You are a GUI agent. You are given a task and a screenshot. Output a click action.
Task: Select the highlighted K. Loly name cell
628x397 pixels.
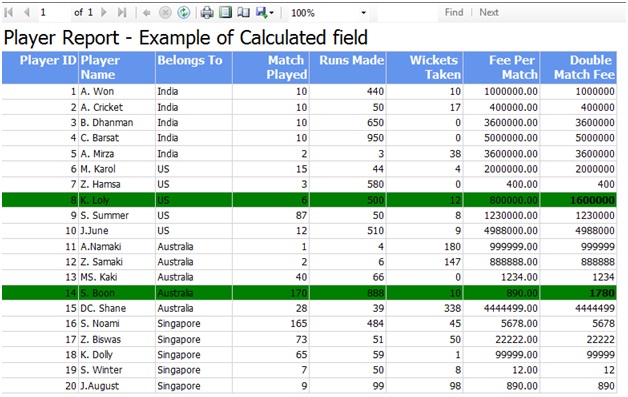(117, 200)
